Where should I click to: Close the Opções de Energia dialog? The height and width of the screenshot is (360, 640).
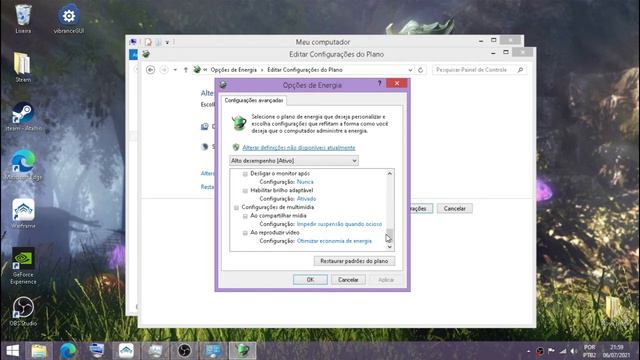click(397, 83)
